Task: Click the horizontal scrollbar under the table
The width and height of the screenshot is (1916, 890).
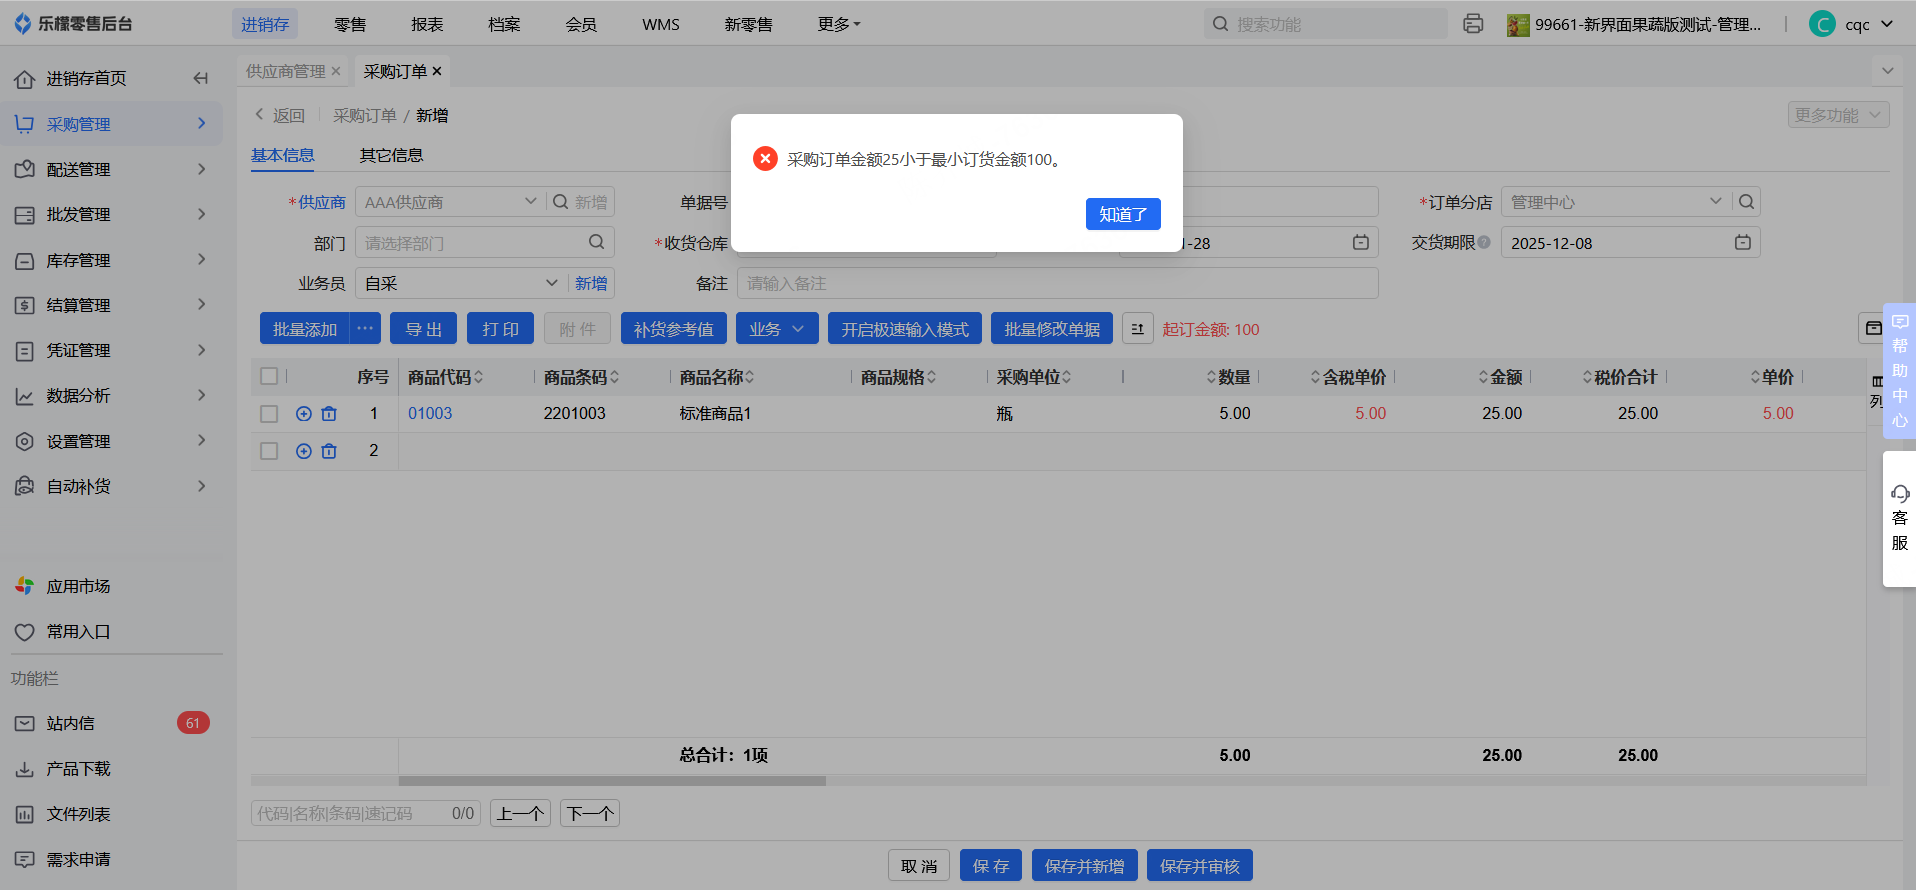Action: coord(612,781)
